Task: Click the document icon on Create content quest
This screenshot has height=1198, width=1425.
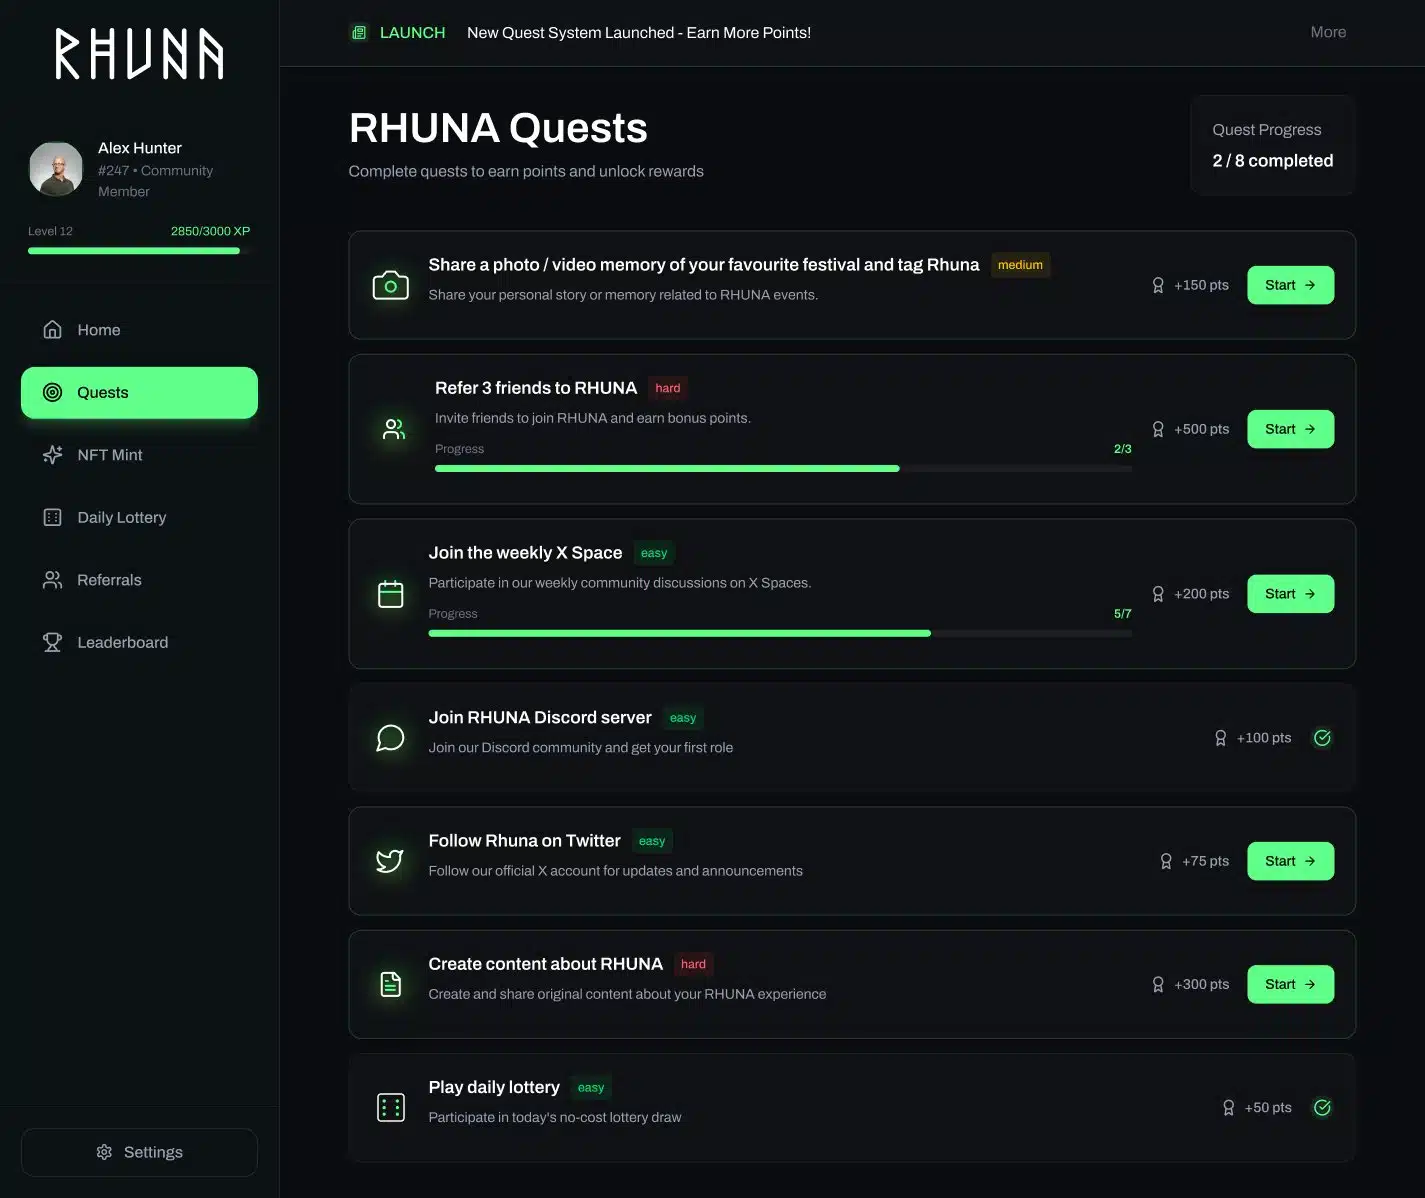Action: [x=390, y=985]
